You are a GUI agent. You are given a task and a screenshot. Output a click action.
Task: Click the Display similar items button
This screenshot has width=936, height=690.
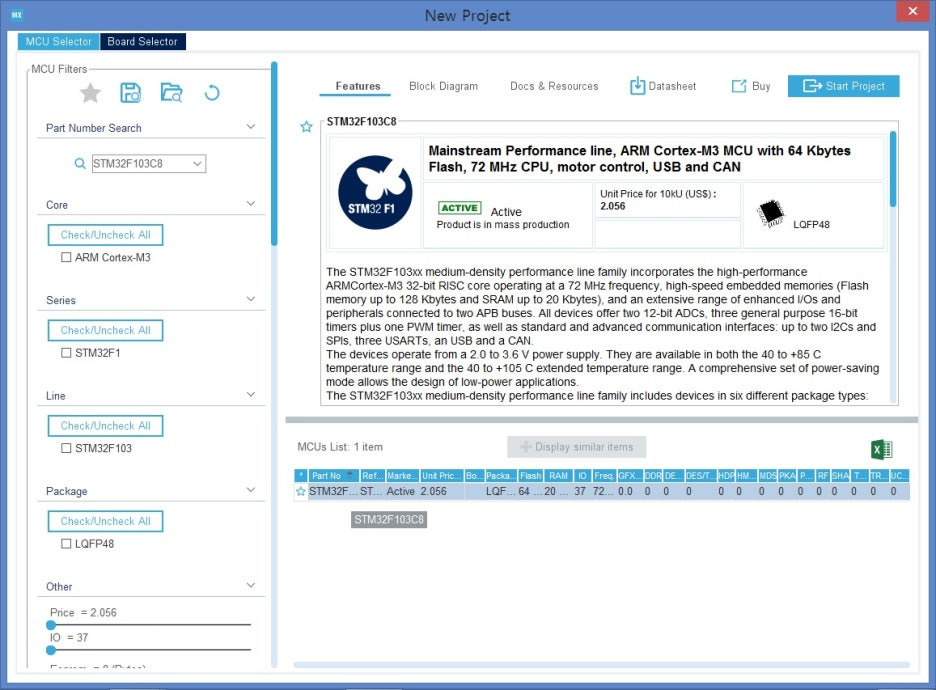[x=577, y=447]
